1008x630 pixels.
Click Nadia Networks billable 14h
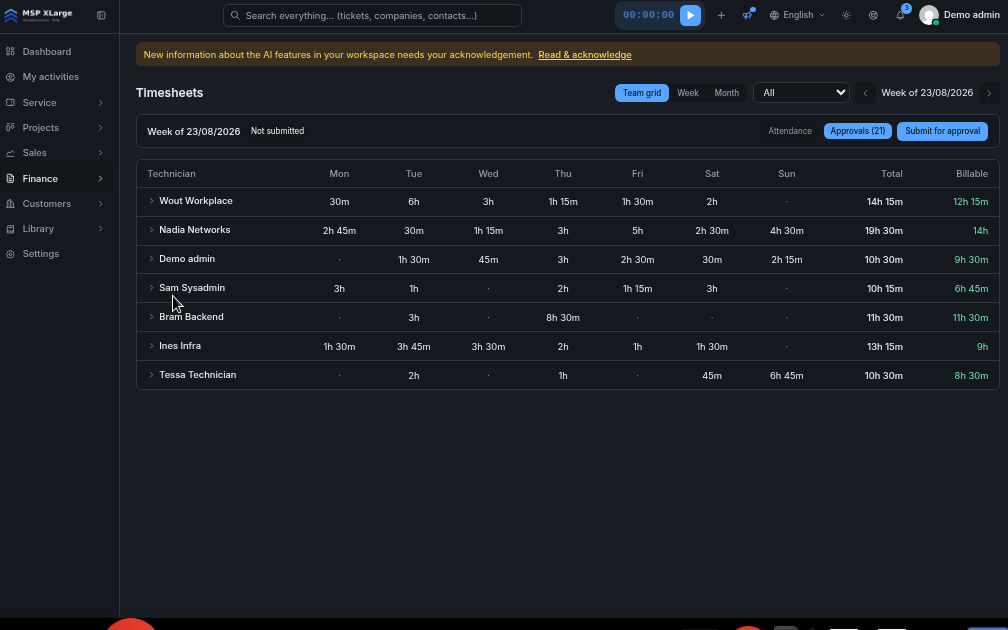pyautogui.click(x=980, y=231)
